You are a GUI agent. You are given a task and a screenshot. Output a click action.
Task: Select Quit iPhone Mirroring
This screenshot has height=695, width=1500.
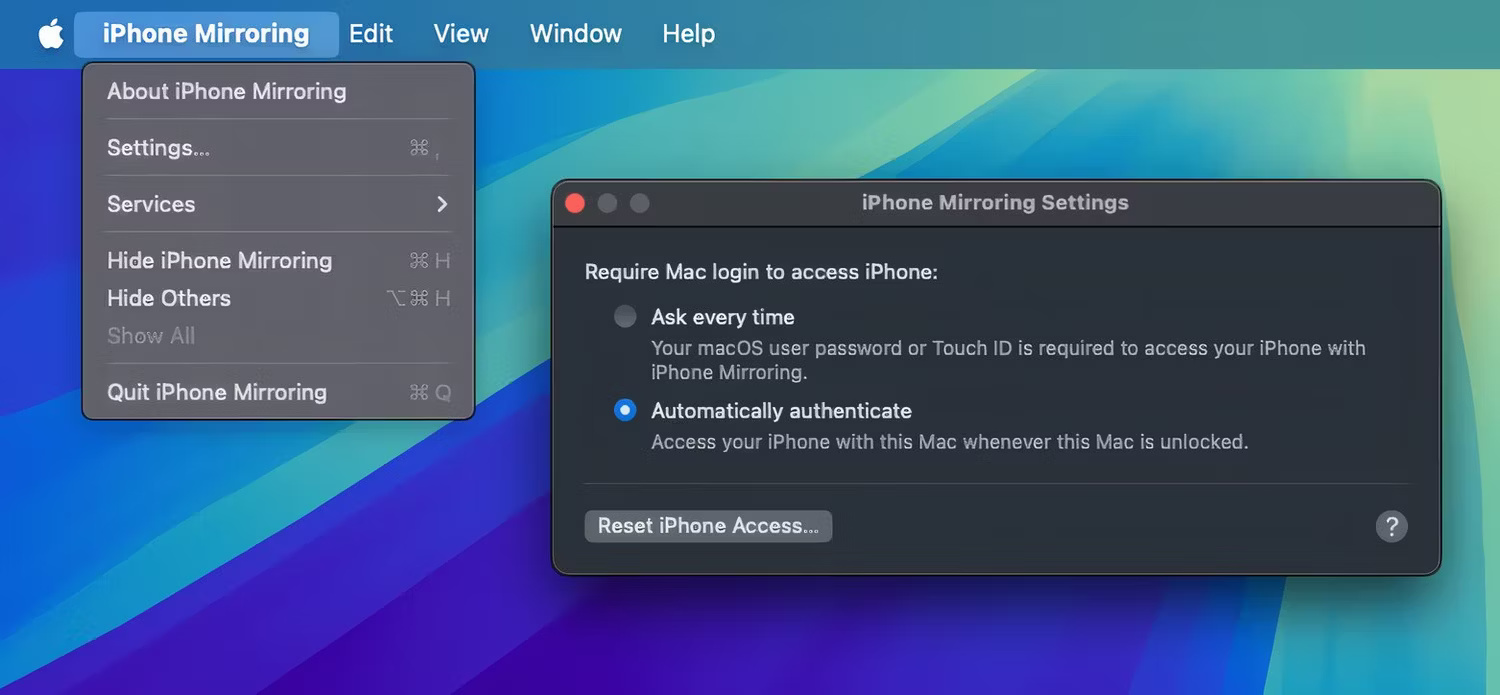[217, 392]
